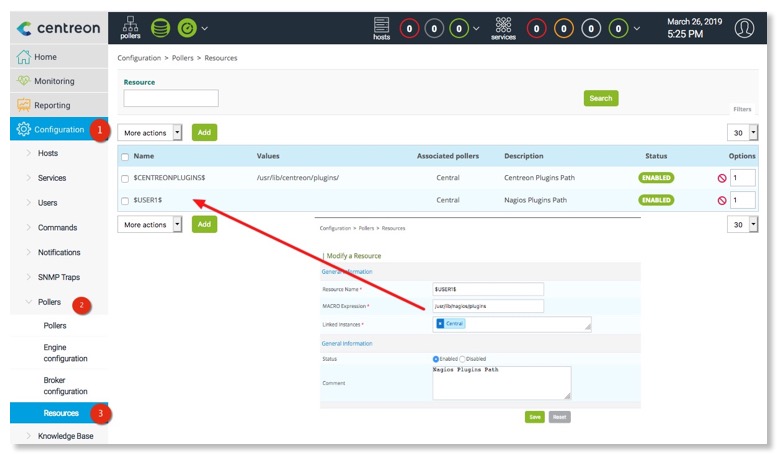The image size is (777, 454).
Task: Click the pollers icon in top bar
Action: tap(131, 28)
